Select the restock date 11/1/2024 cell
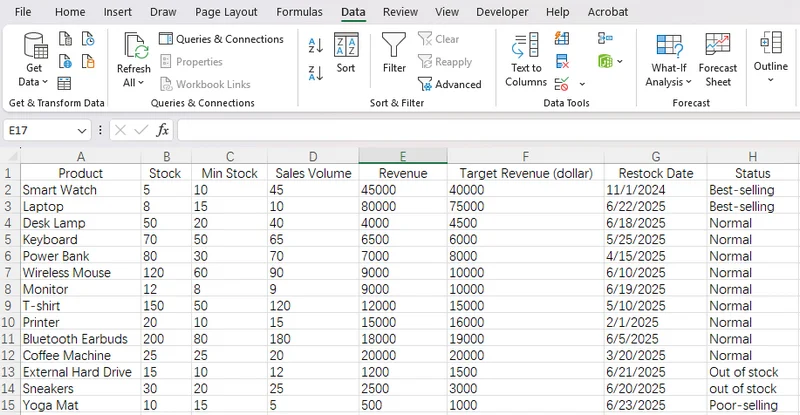Screen dimensions: 800x415 [x=656, y=190]
